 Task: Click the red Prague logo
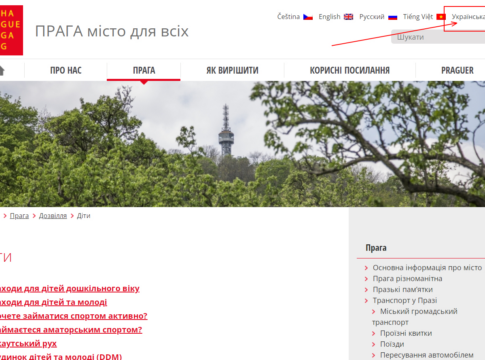tap(11, 30)
